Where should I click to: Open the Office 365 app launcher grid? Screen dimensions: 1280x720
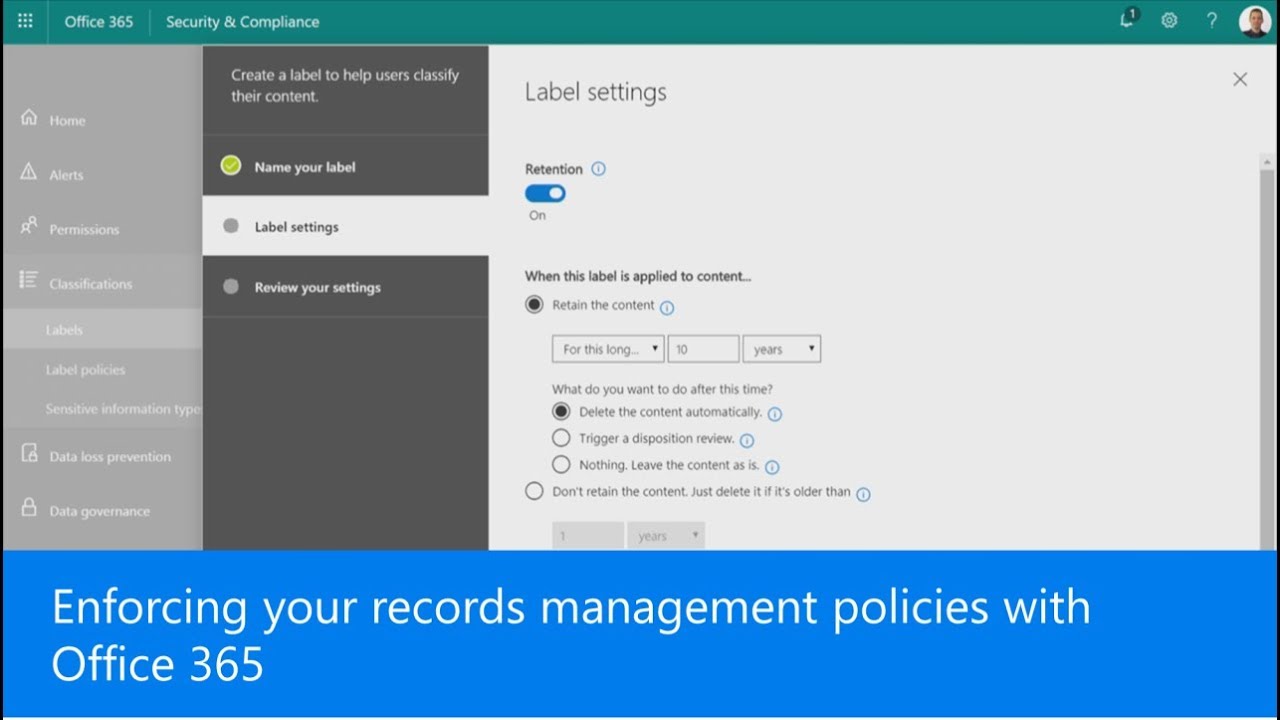coord(25,21)
